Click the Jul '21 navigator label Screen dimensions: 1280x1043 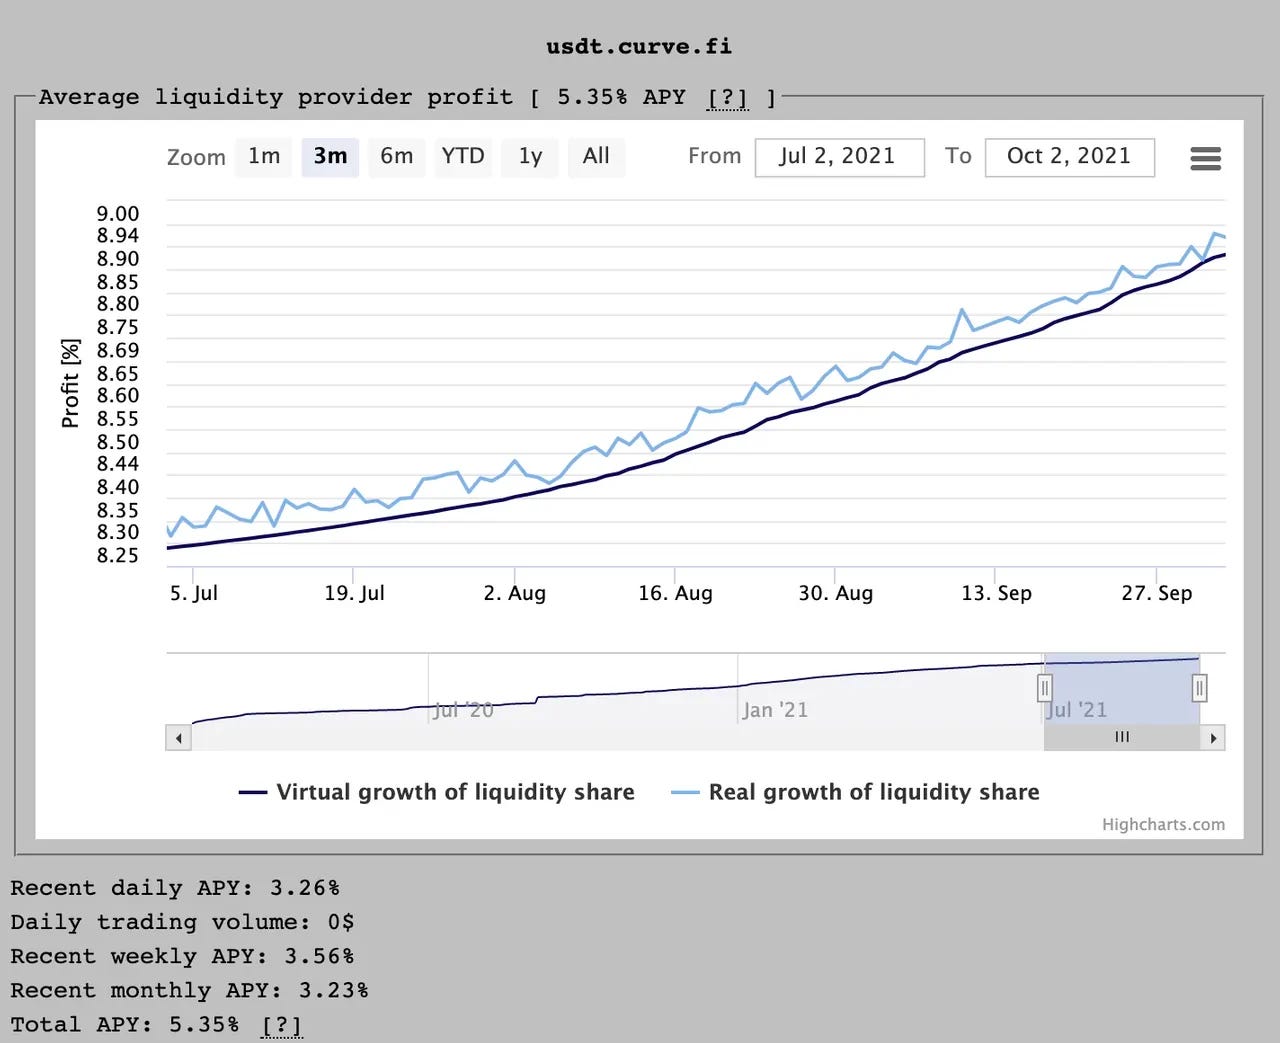pyautogui.click(x=1077, y=710)
